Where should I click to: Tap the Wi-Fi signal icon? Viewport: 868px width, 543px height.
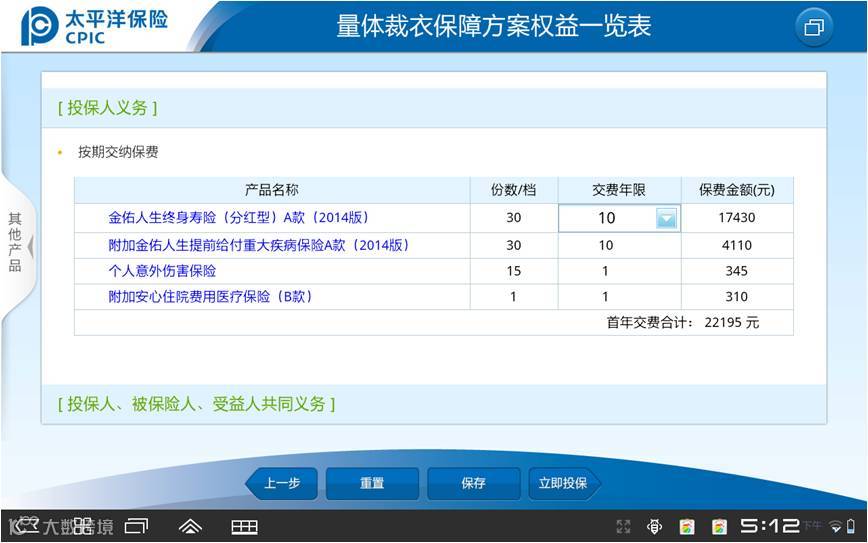click(x=836, y=526)
